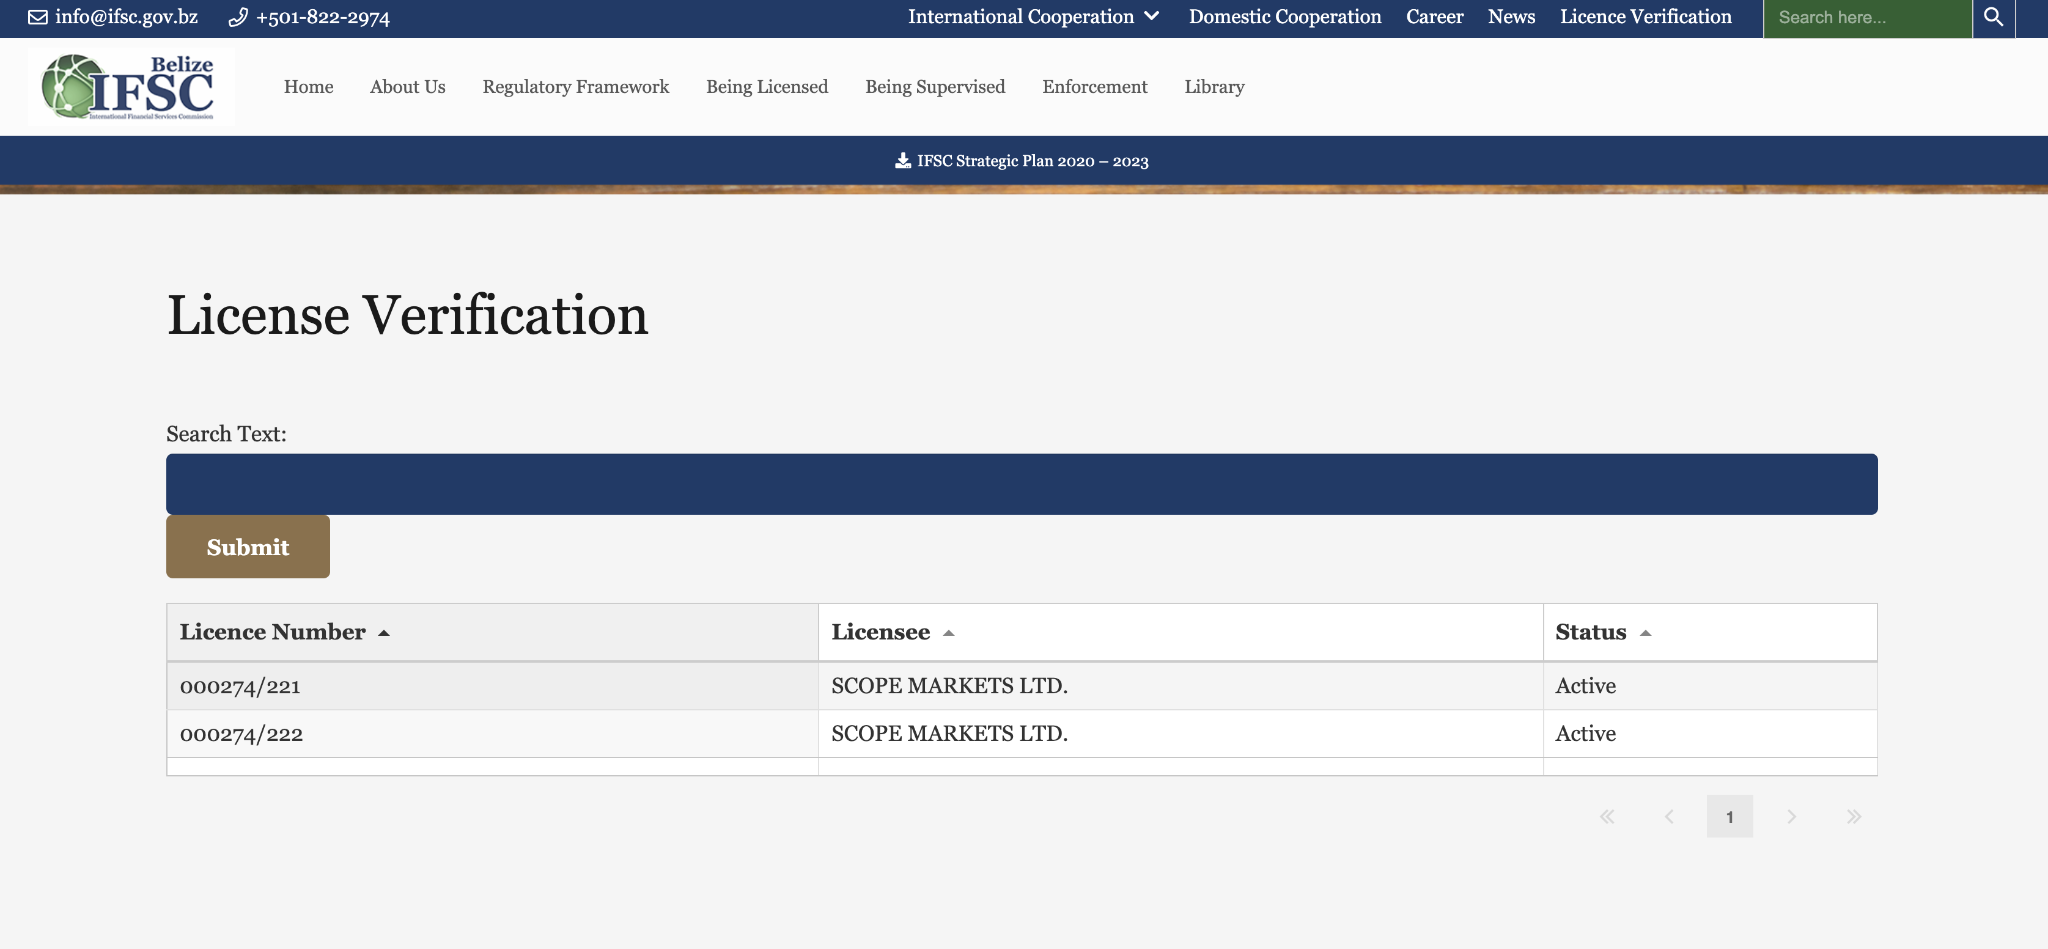Click licence number 000274/221
The image size is (2048, 949).
click(240, 686)
